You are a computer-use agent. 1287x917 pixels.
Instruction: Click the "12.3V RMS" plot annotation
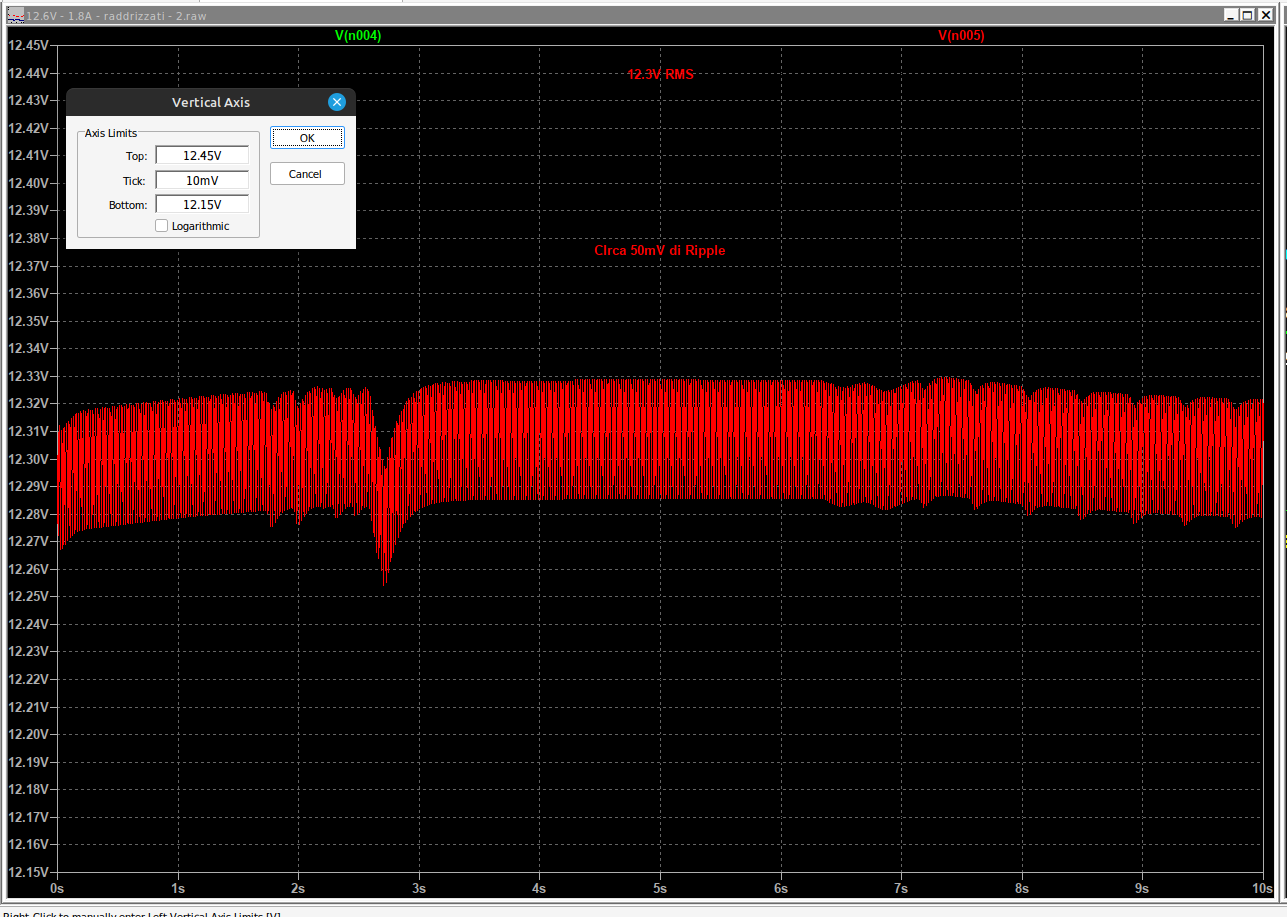(660, 75)
